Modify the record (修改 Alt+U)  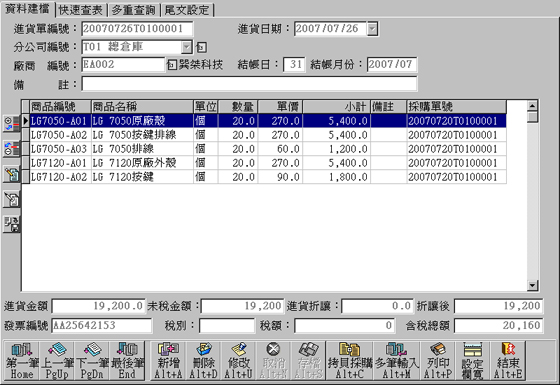pyautogui.click(x=238, y=360)
